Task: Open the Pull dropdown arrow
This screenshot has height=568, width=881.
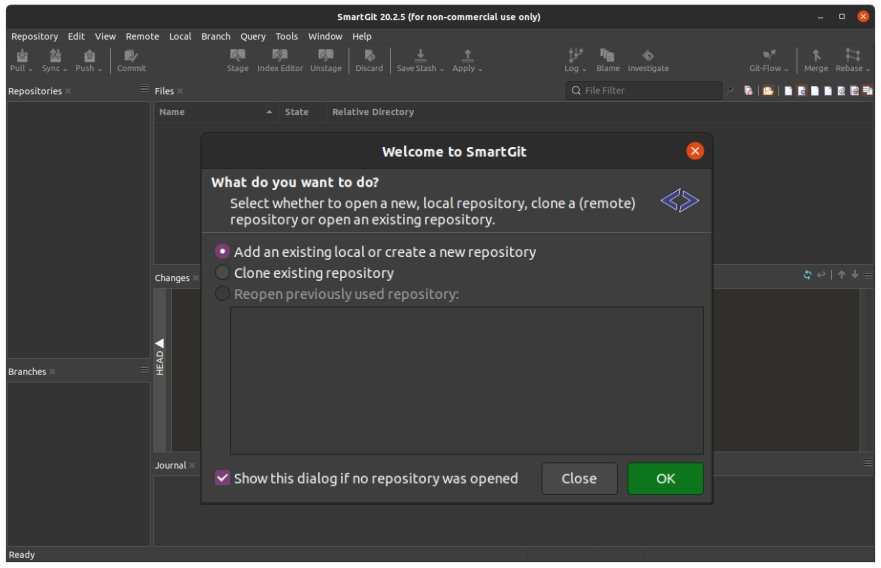Action: [x=30, y=69]
